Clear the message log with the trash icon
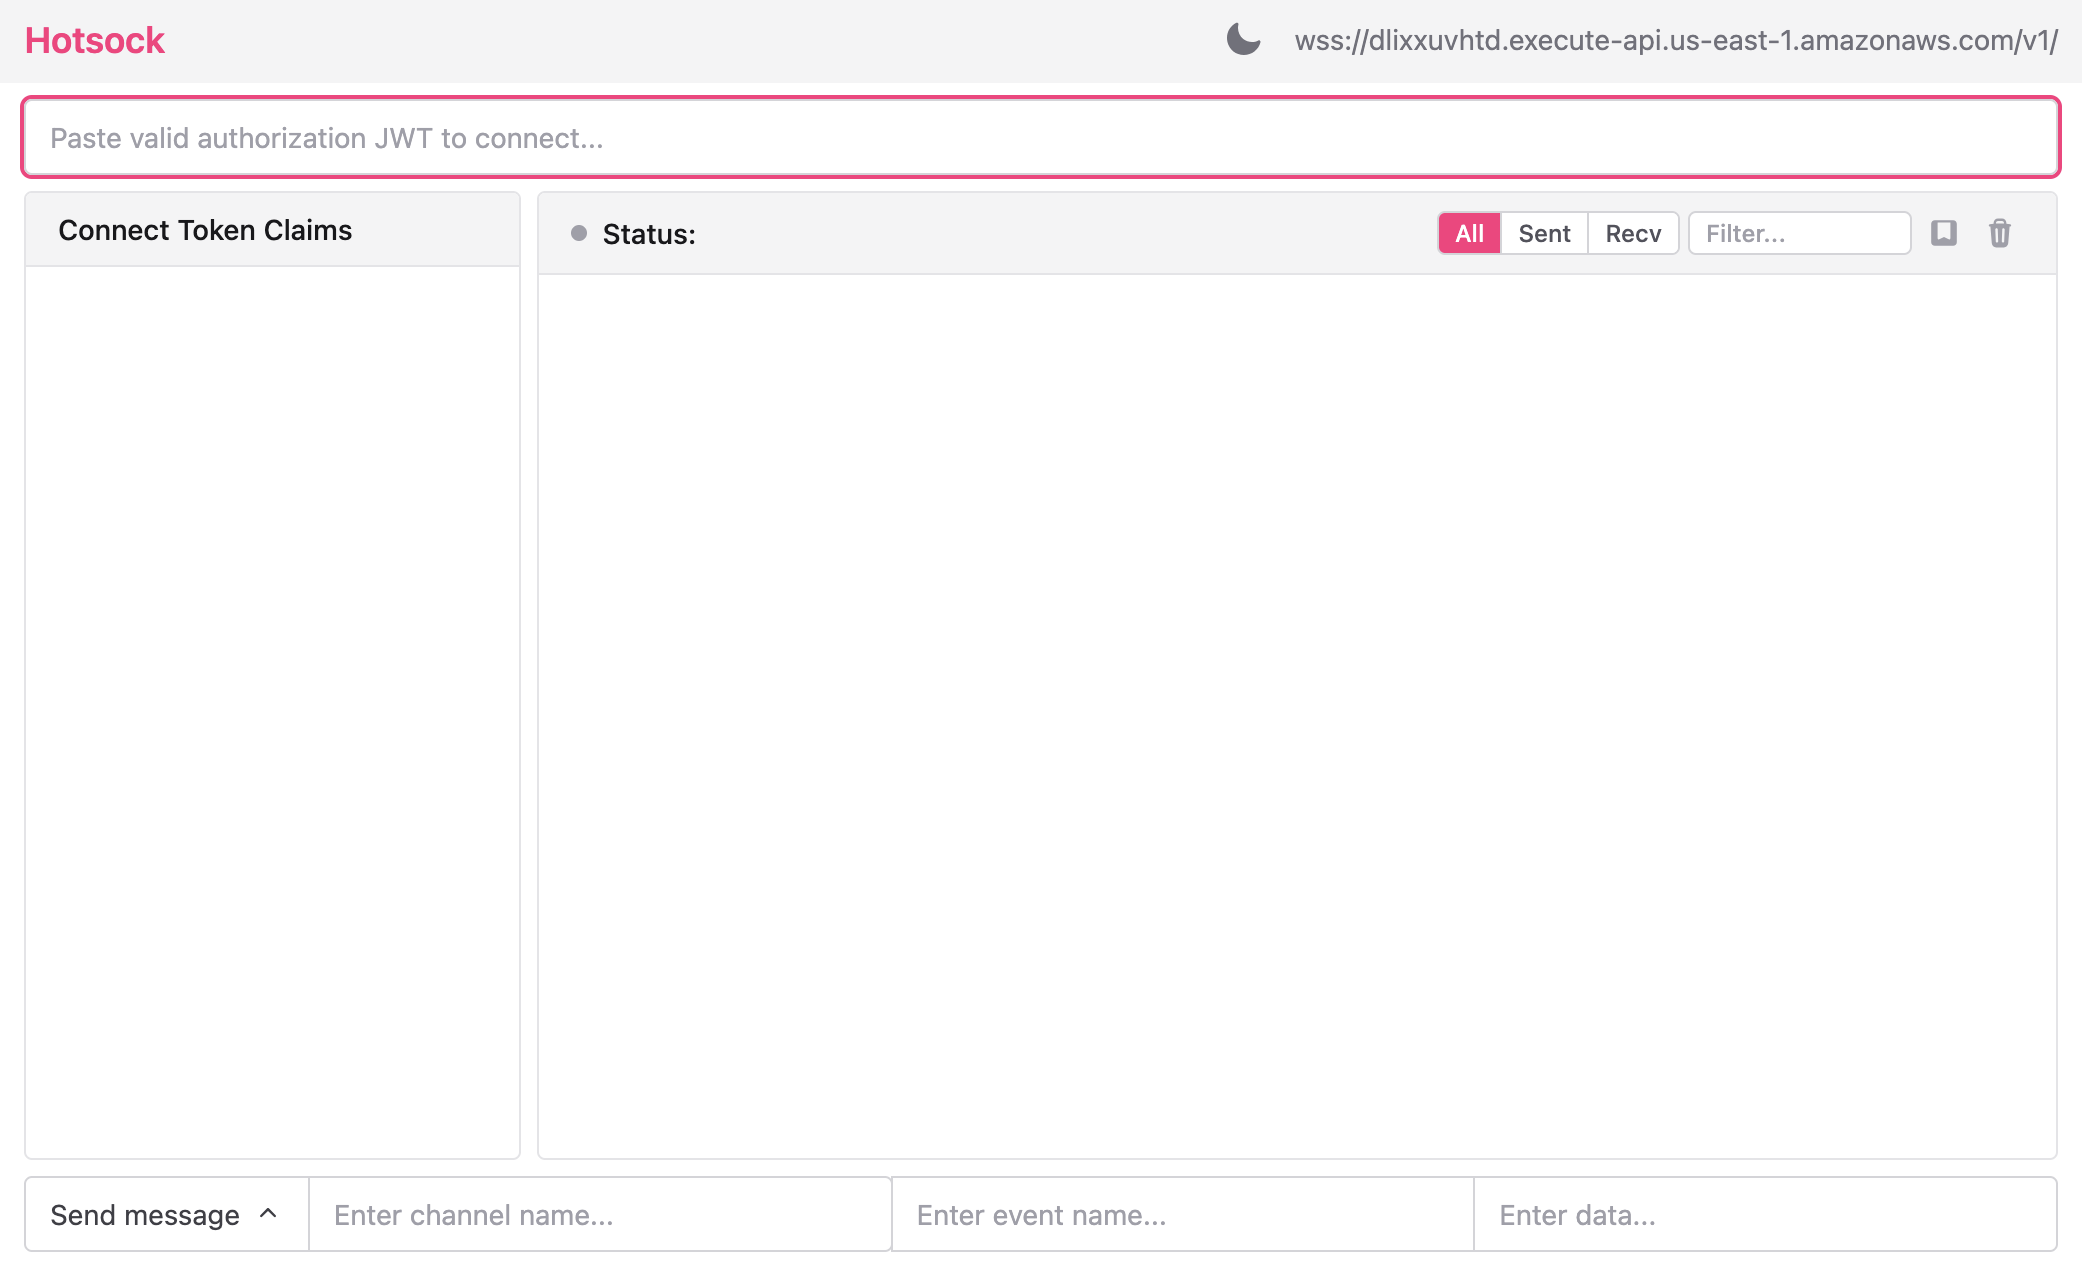Viewport: 2082px width, 1272px height. pyautogui.click(x=2000, y=233)
